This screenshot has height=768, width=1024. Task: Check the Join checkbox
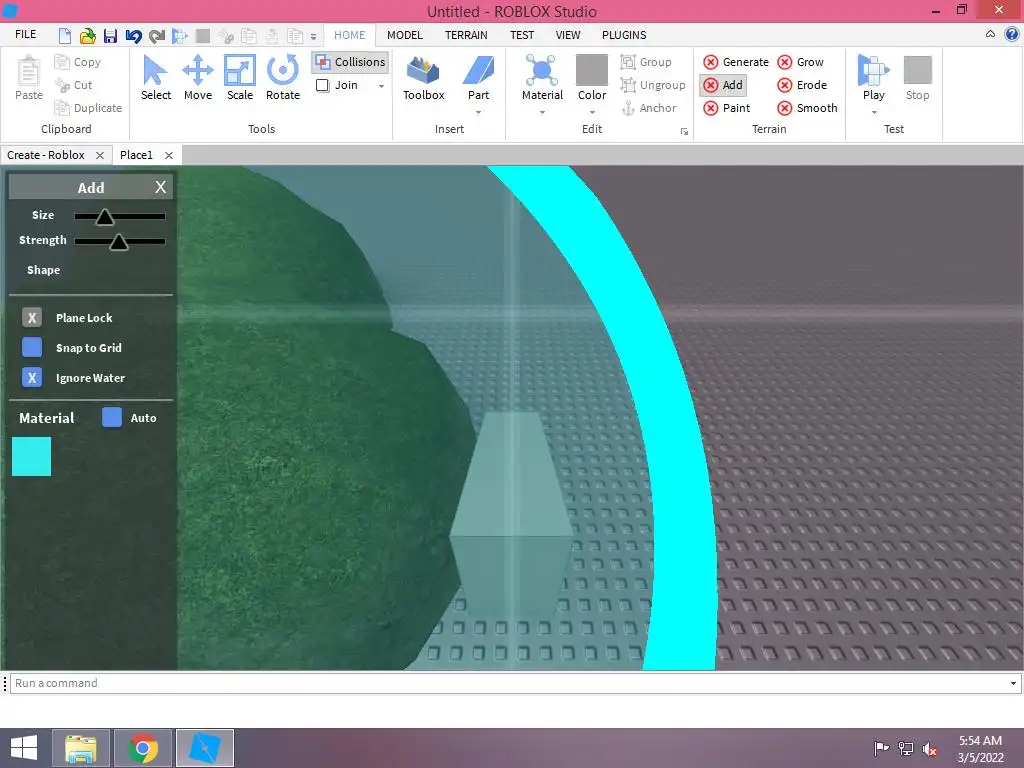click(323, 85)
